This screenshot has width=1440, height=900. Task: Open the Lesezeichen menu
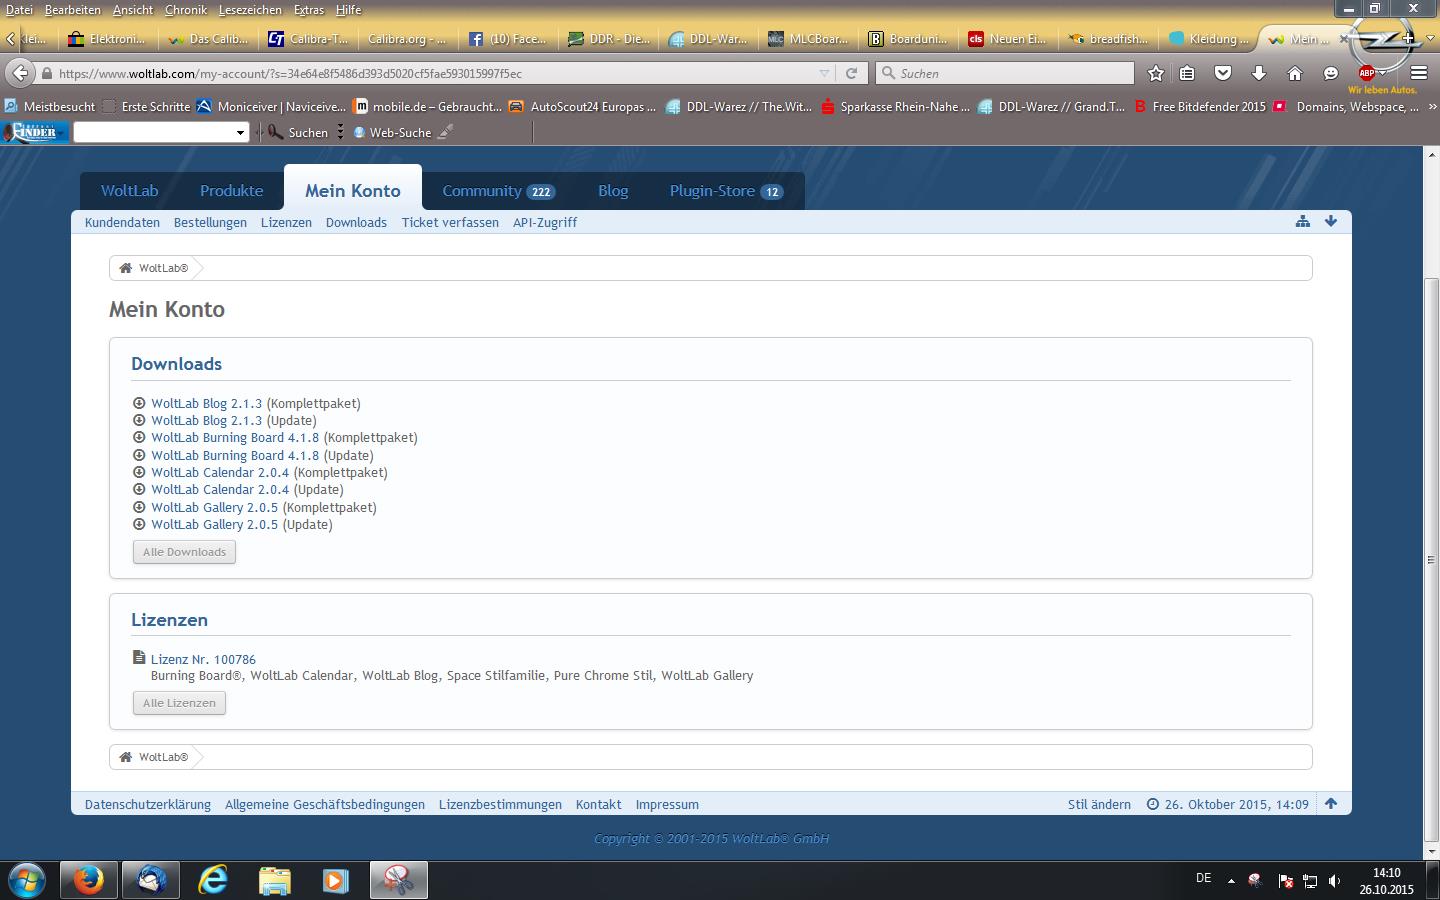point(249,9)
